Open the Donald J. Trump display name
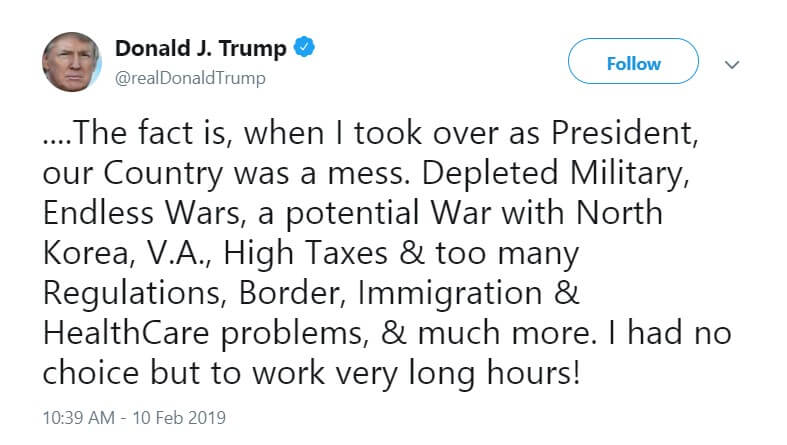The width and height of the screenshot is (787, 445). click(201, 48)
